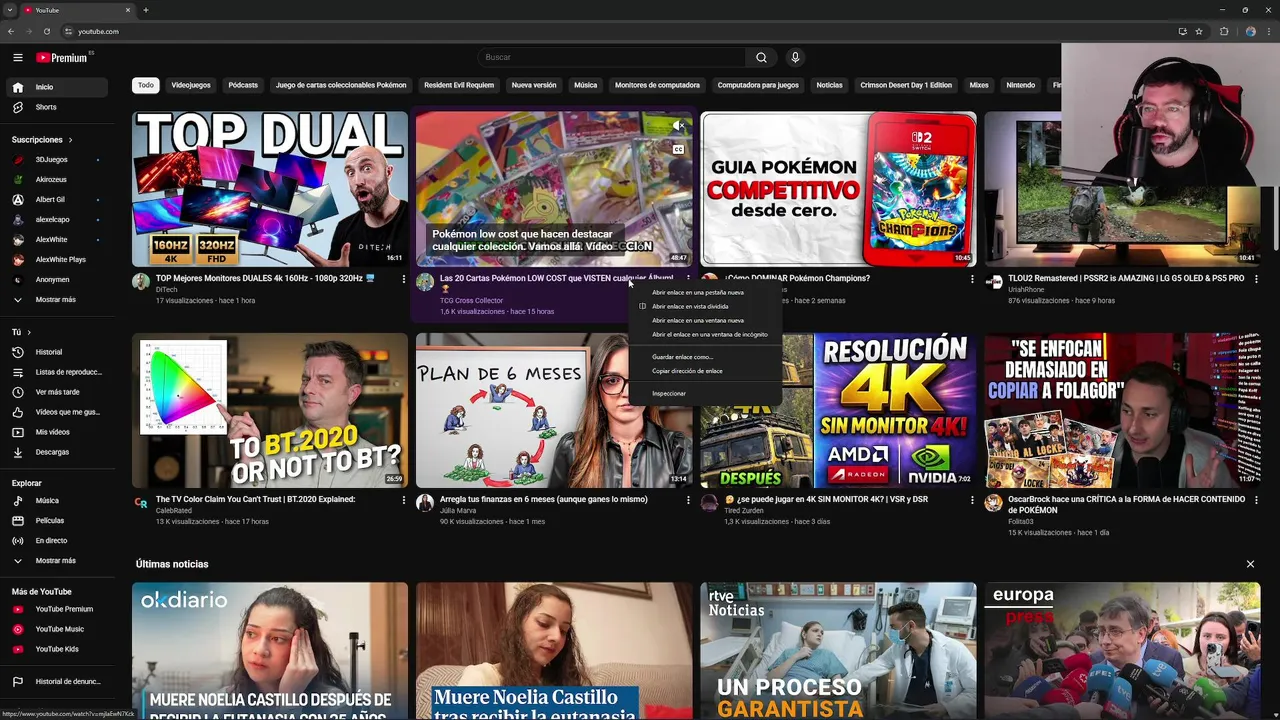Open options for Arregla tus finanzas video
The width and height of the screenshot is (1280, 720).
[x=688, y=500]
